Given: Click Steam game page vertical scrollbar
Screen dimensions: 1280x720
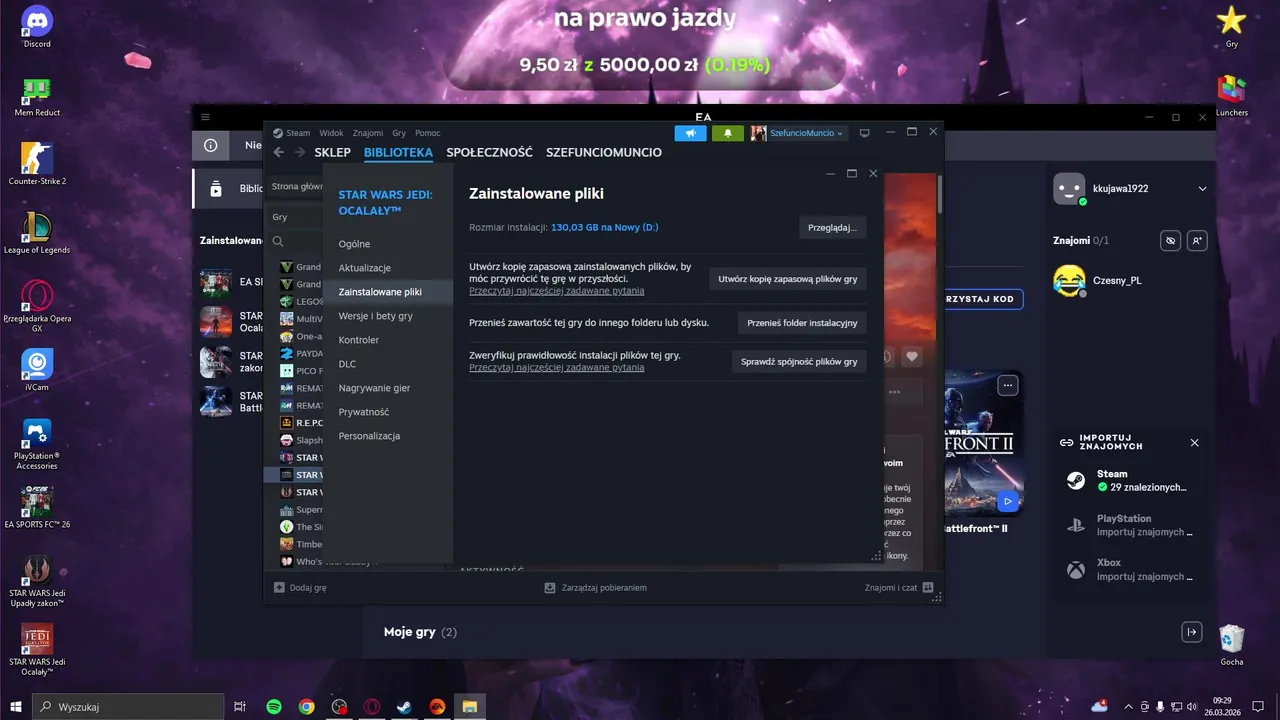Looking at the screenshot, I should (939, 193).
